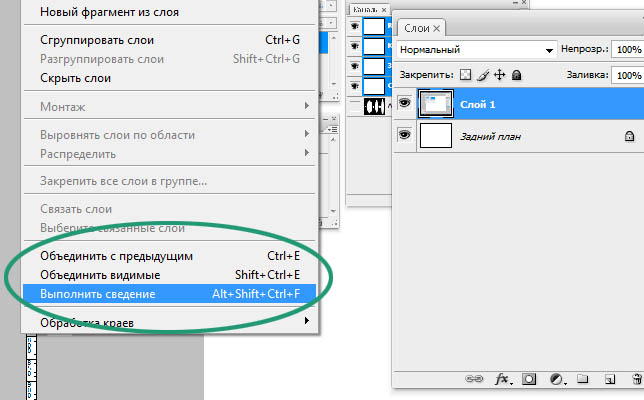This screenshot has height=400, width=644.
Task: Toggle lock image pixels brush icon
Action: point(481,75)
